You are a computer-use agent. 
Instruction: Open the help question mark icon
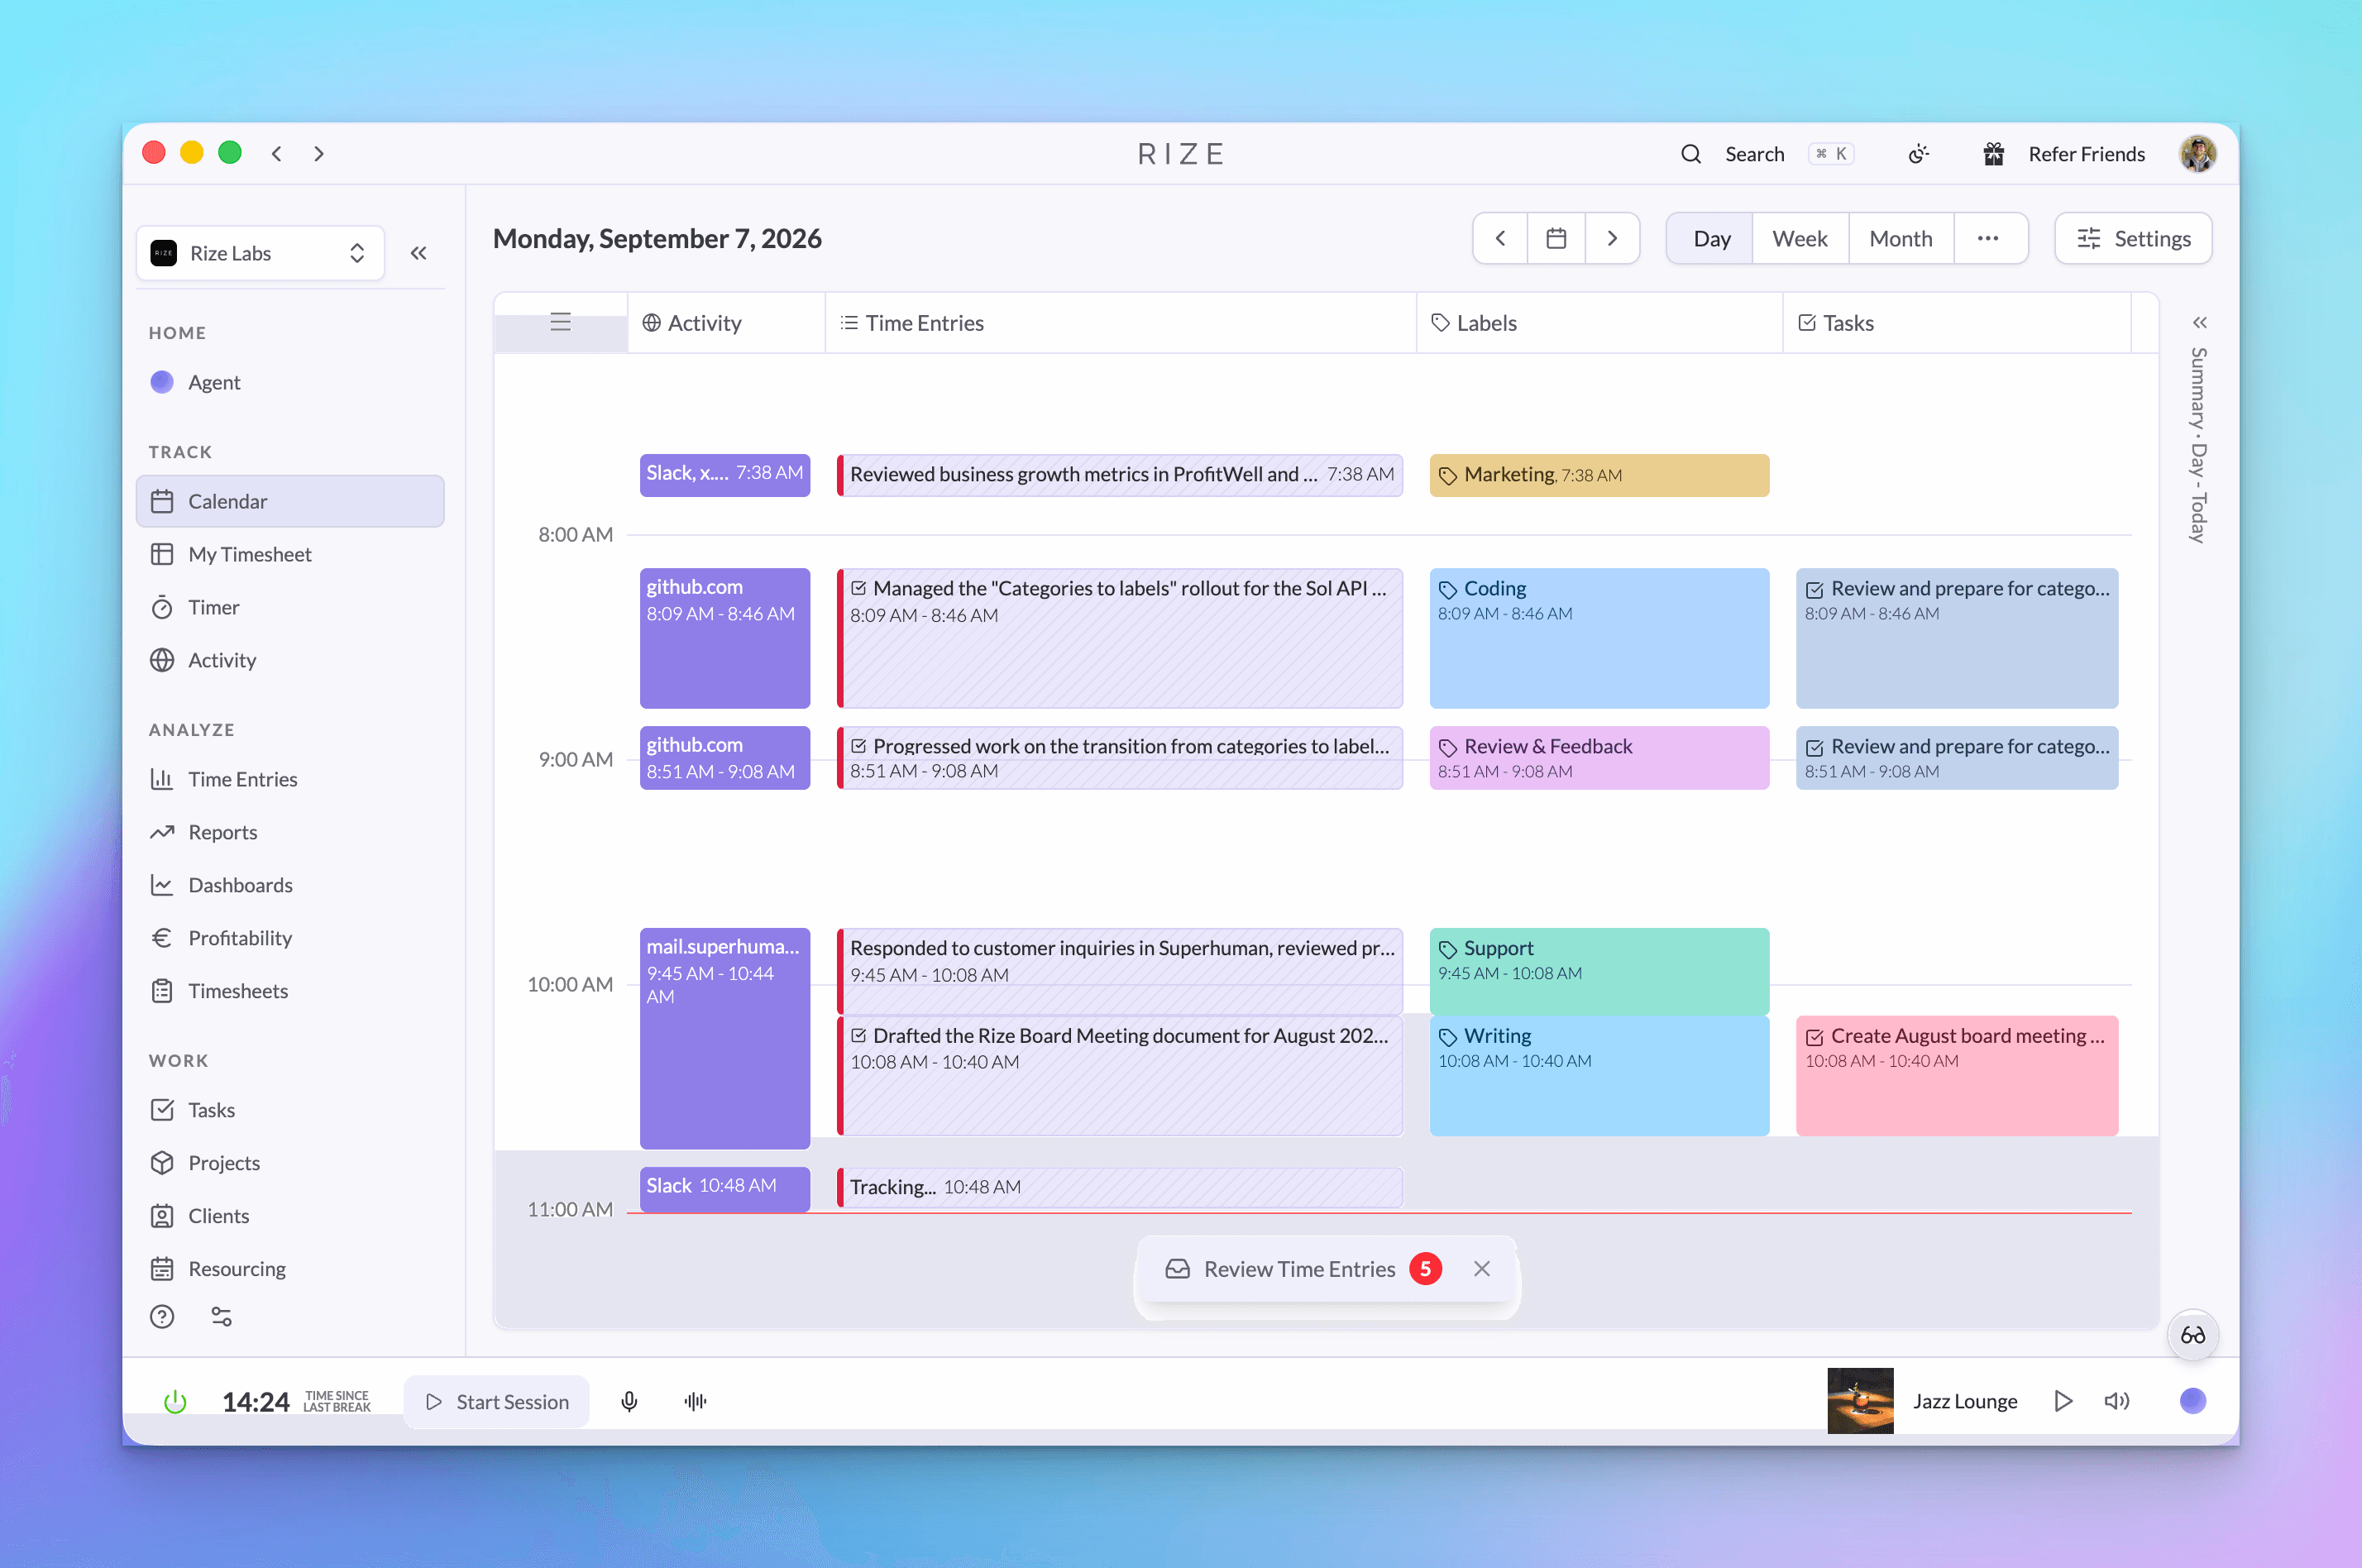[162, 1317]
